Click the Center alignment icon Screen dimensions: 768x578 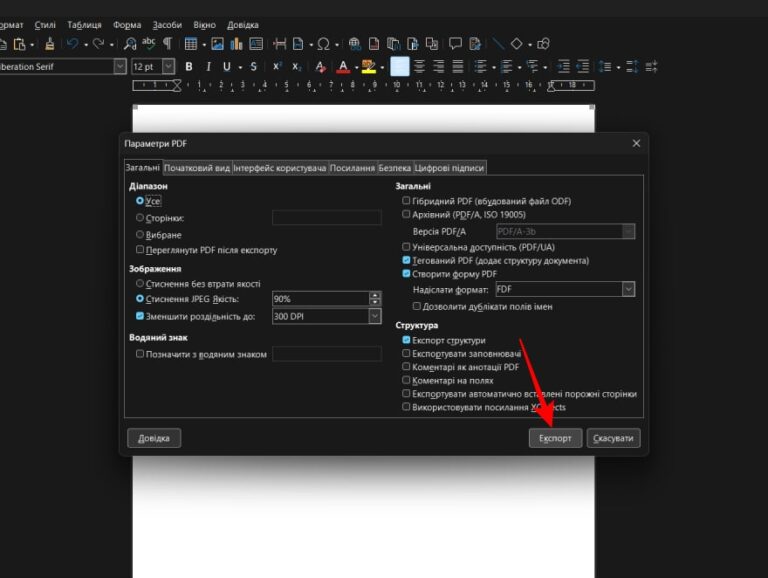(x=419, y=67)
